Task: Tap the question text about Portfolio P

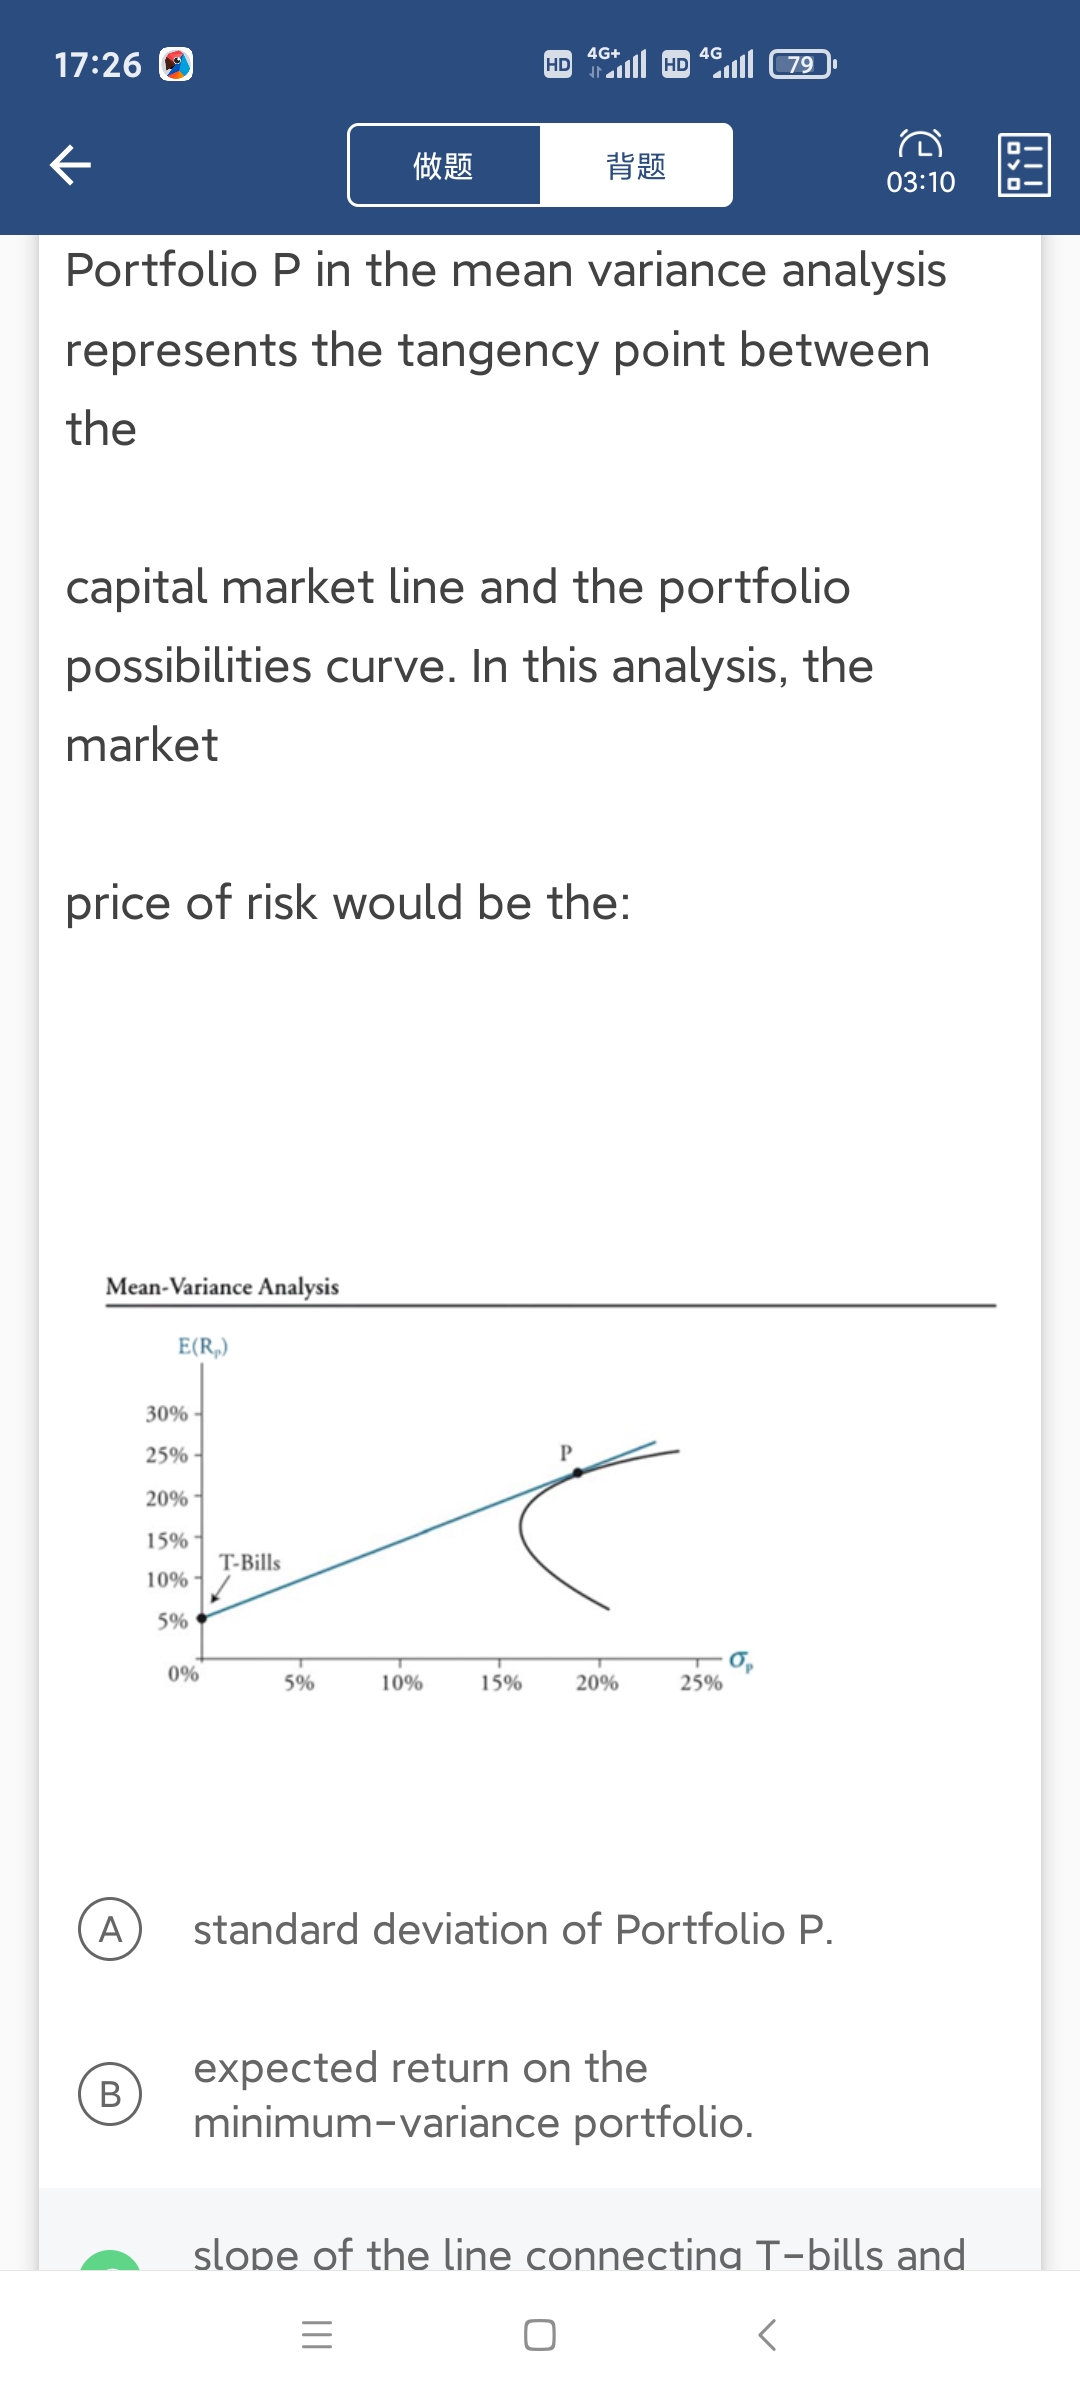Action: [x=505, y=349]
